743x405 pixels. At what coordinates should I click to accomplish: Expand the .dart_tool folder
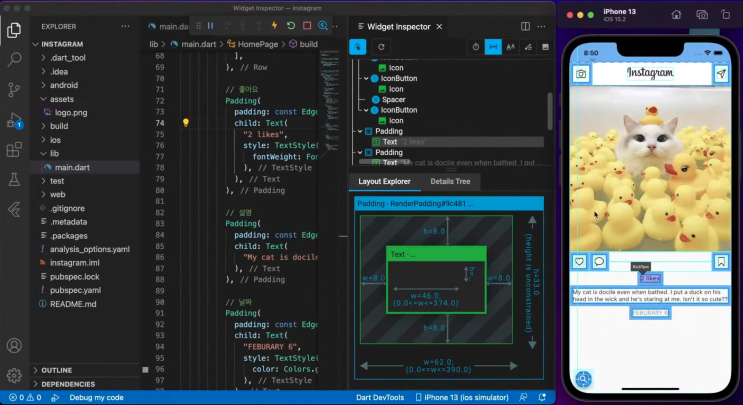pos(68,58)
